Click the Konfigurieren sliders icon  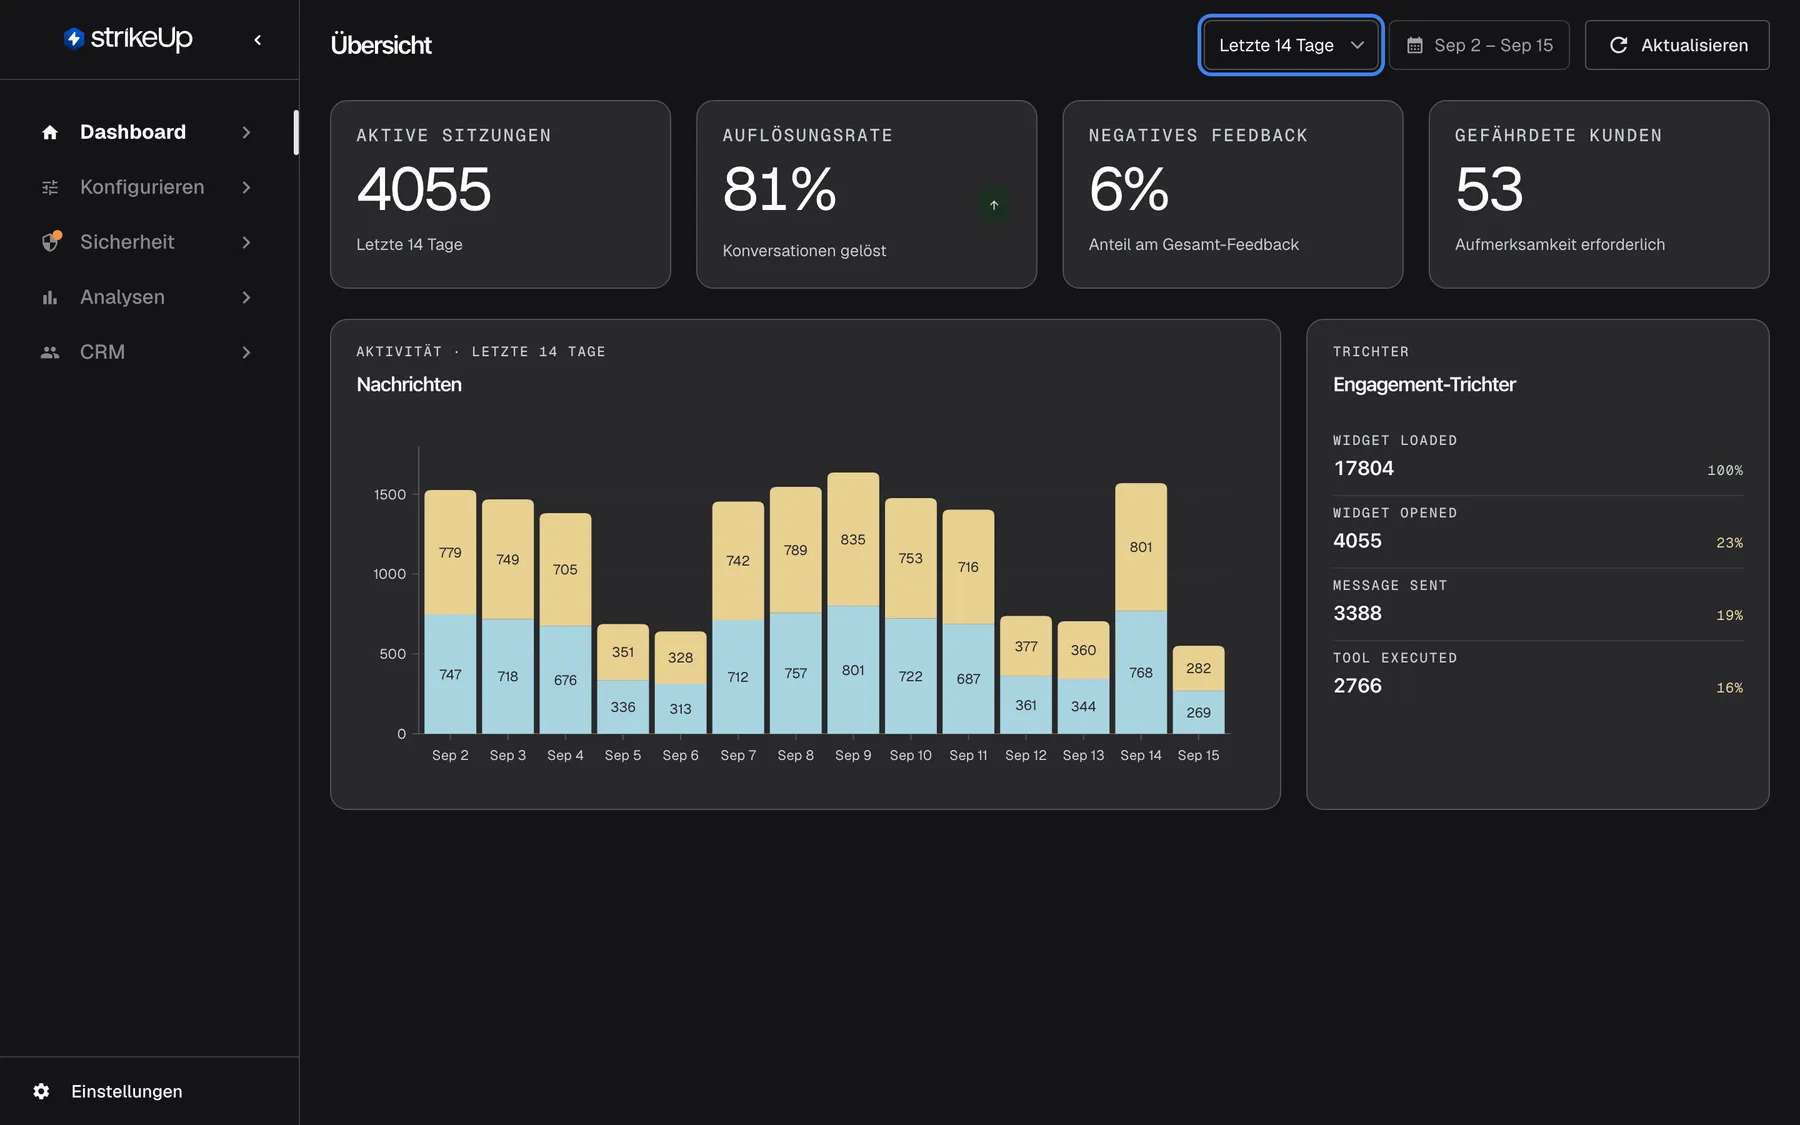50,187
